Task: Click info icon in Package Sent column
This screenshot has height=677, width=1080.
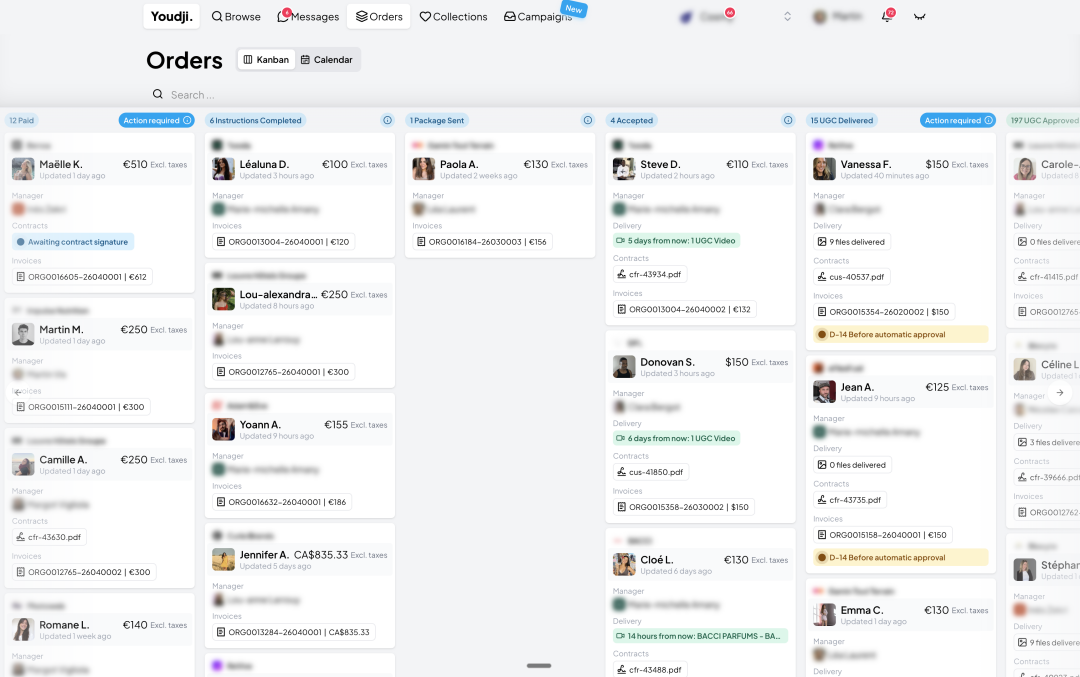Action: pyautogui.click(x=588, y=120)
